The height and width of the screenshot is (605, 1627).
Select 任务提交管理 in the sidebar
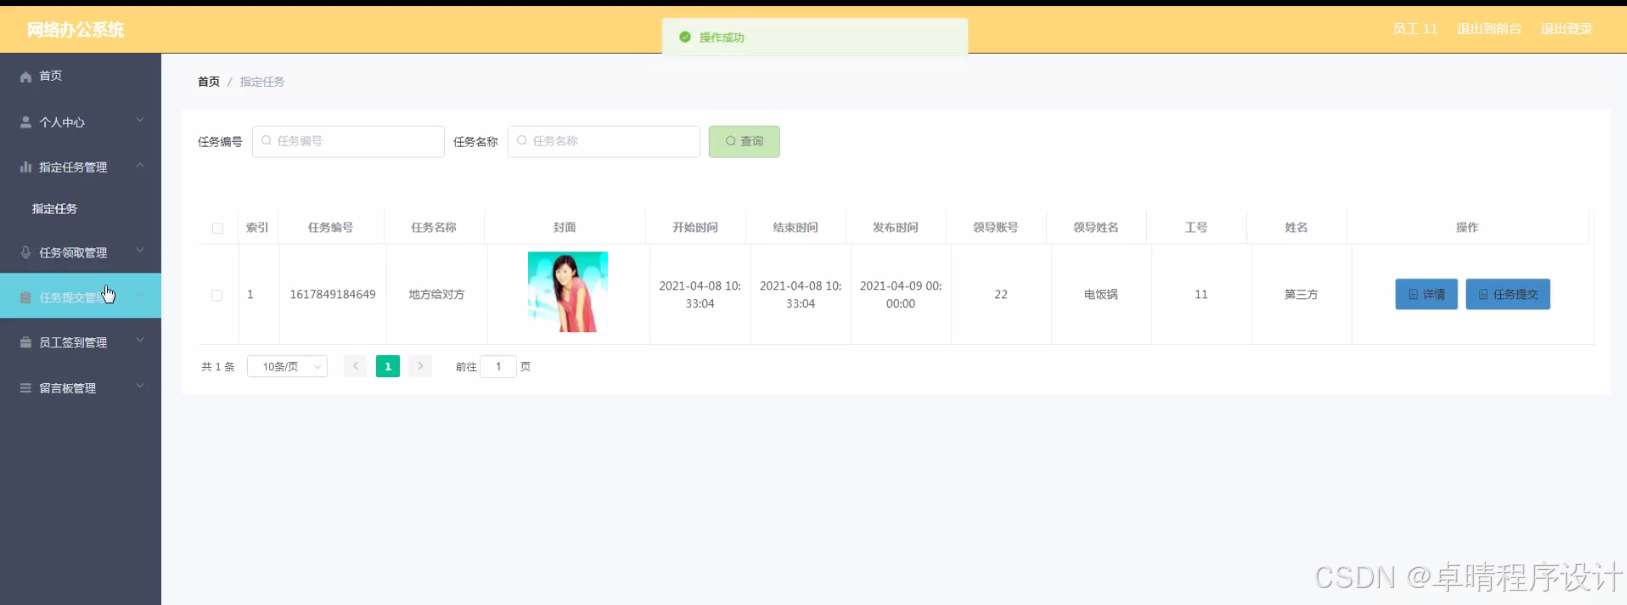80,297
